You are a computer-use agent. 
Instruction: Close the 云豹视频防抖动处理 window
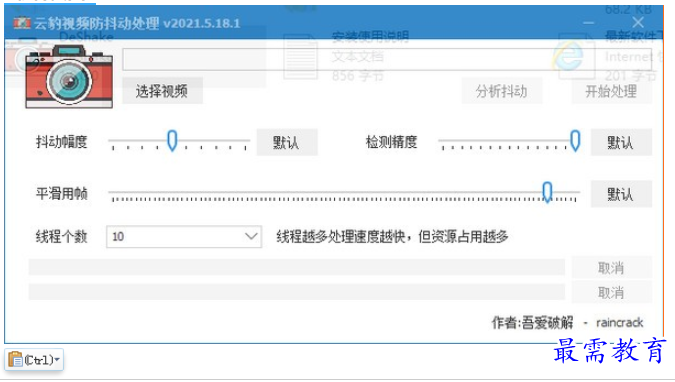638,22
